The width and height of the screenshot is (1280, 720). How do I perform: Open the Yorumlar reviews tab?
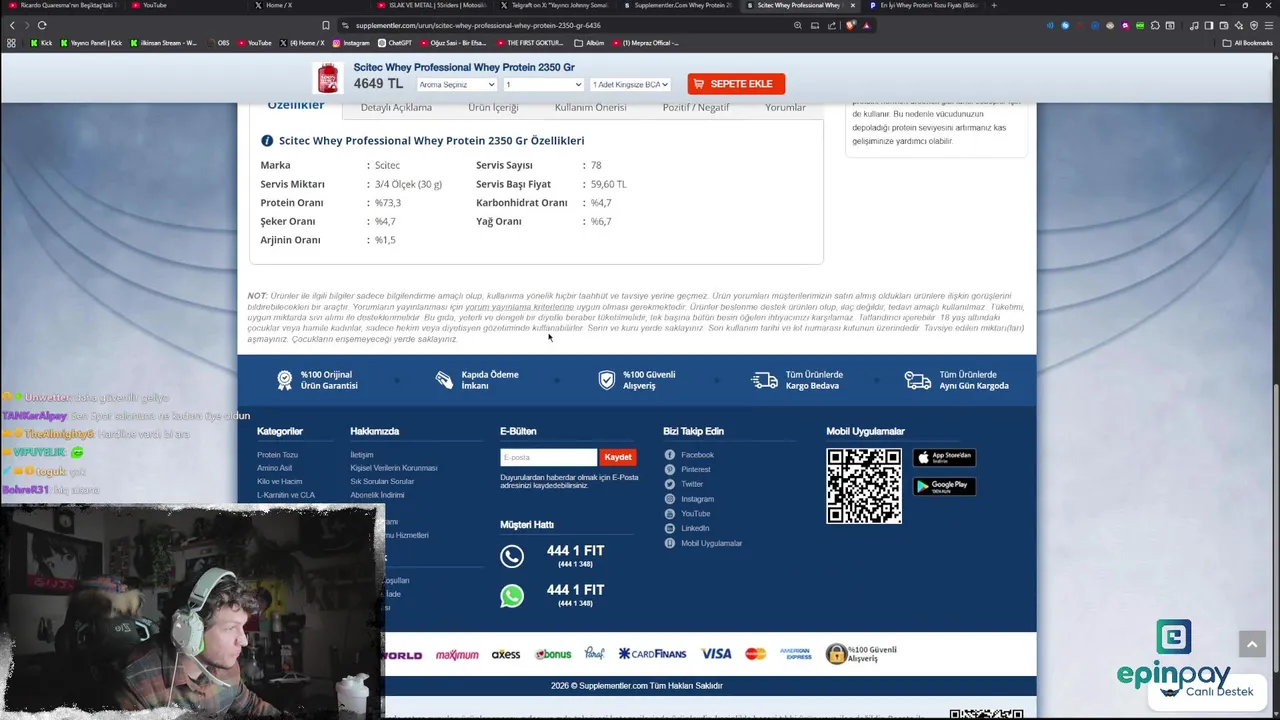(785, 107)
